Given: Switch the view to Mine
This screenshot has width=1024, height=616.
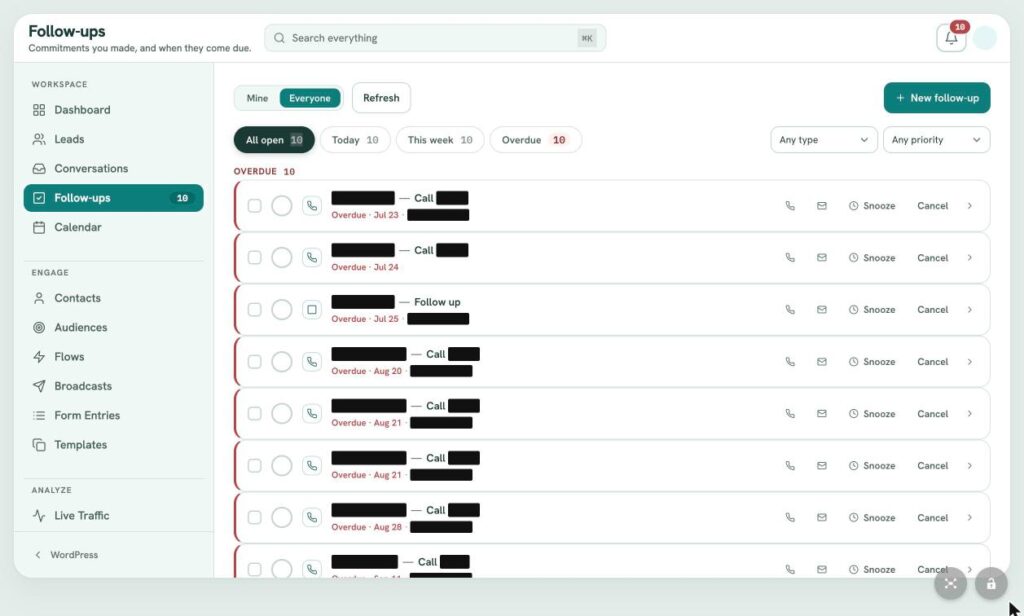Looking at the screenshot, I should click(257, 98).
